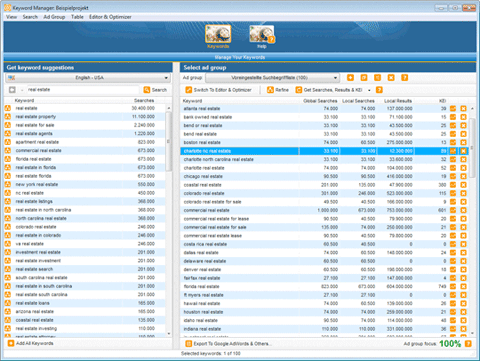Open the View menu
Screen dimensions: 480x361
pos(11,17)
